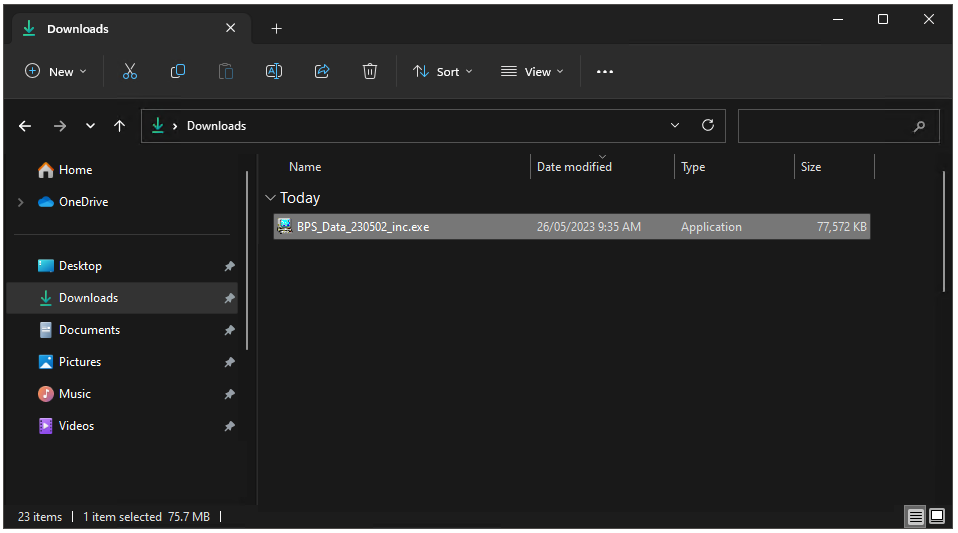Image resolution: width=958 pixels, height=533 pixels.
Task: Unpin Desktop using its pin icon
Action: [x=229, y=266]
